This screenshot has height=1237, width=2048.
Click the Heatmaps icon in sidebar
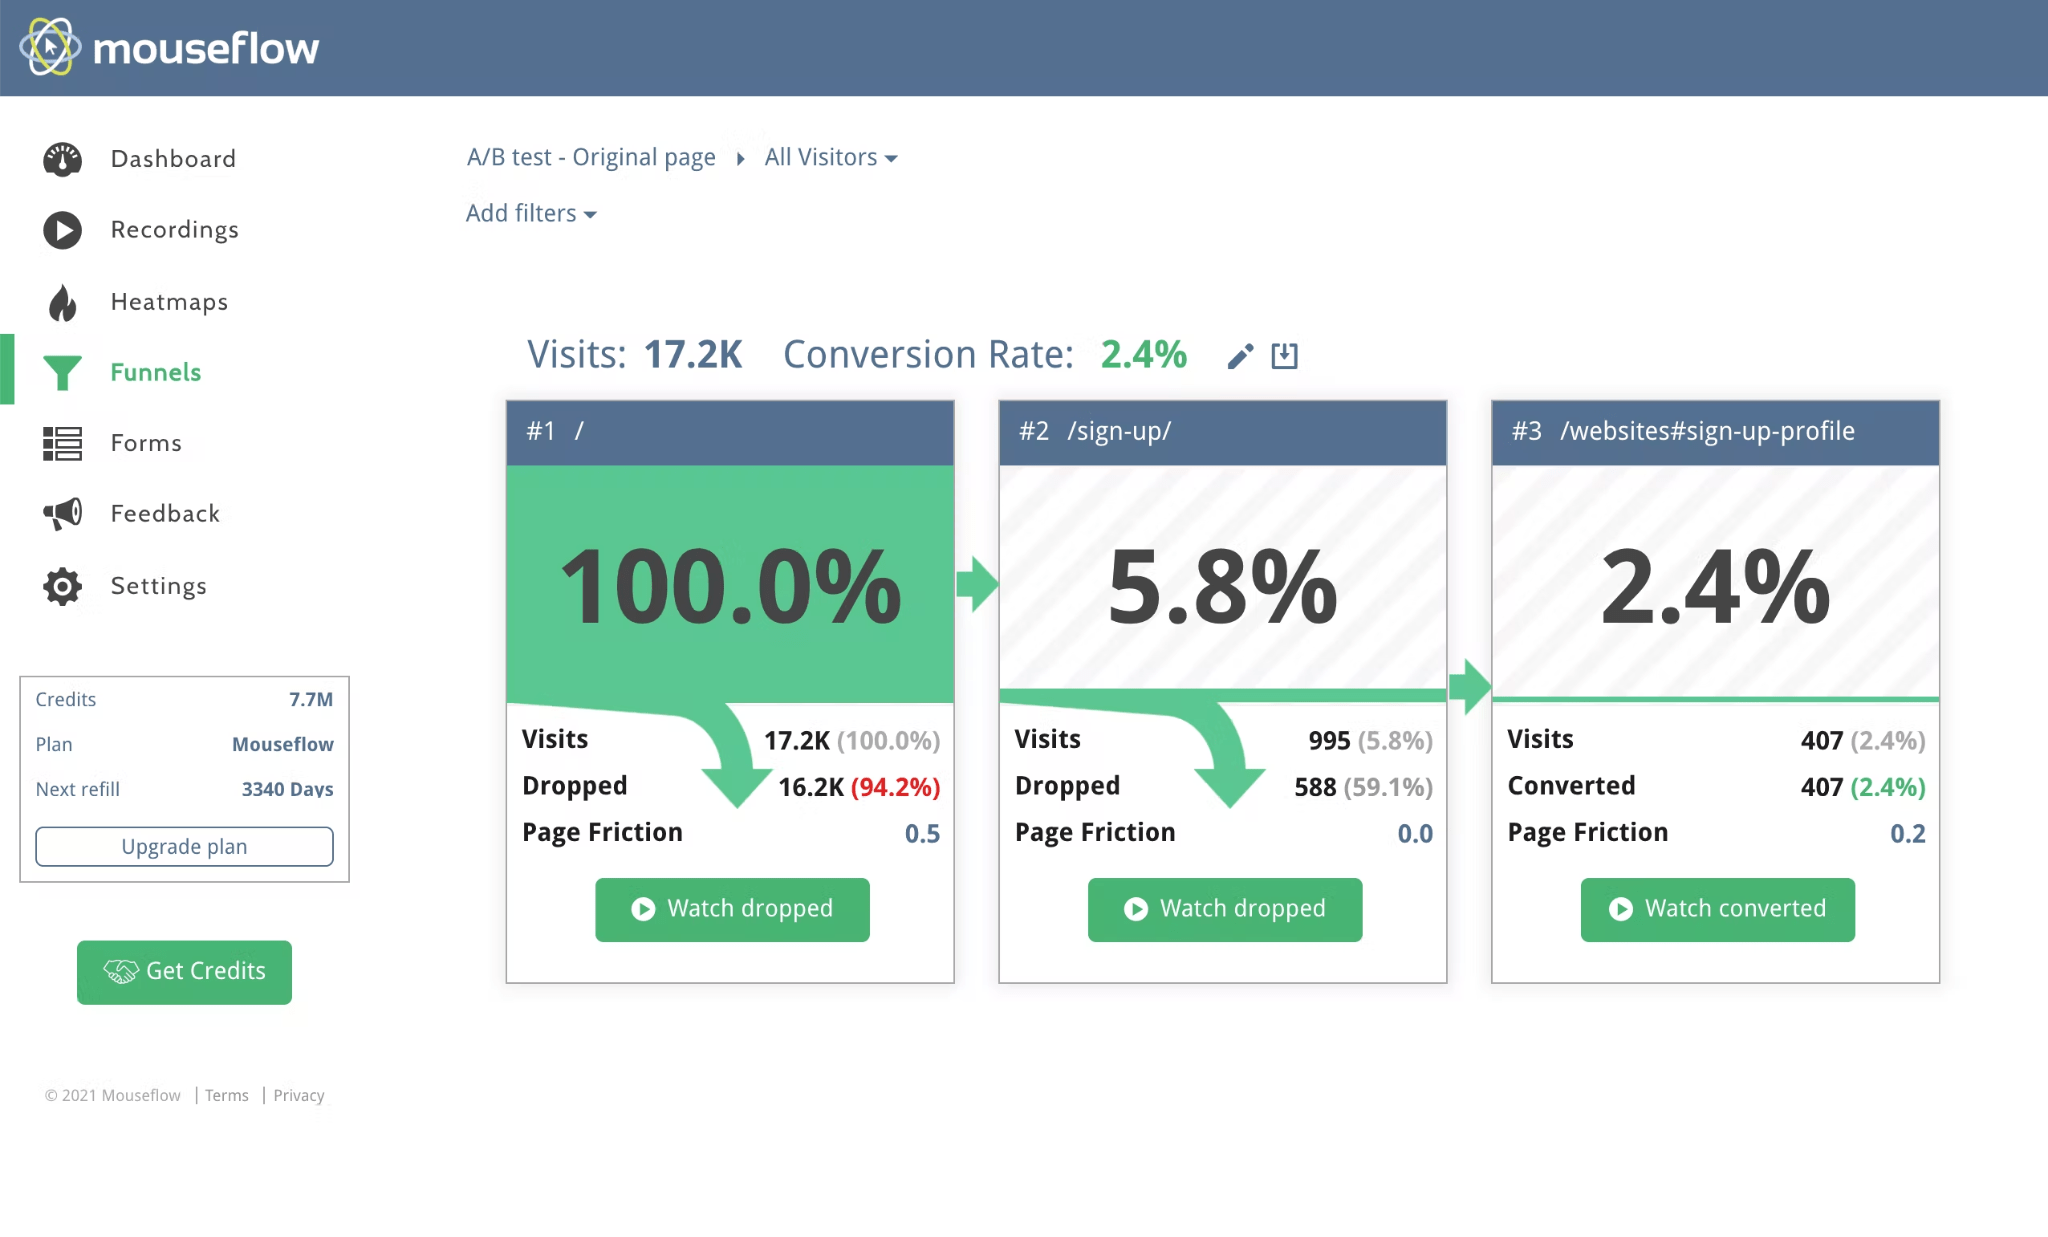click(63, 301)
